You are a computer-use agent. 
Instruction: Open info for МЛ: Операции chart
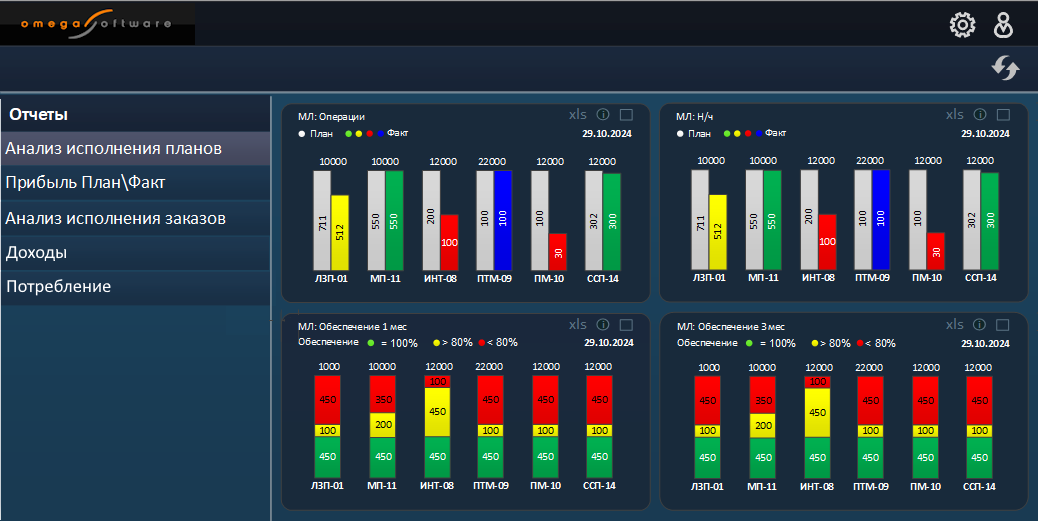coord(603,115)
